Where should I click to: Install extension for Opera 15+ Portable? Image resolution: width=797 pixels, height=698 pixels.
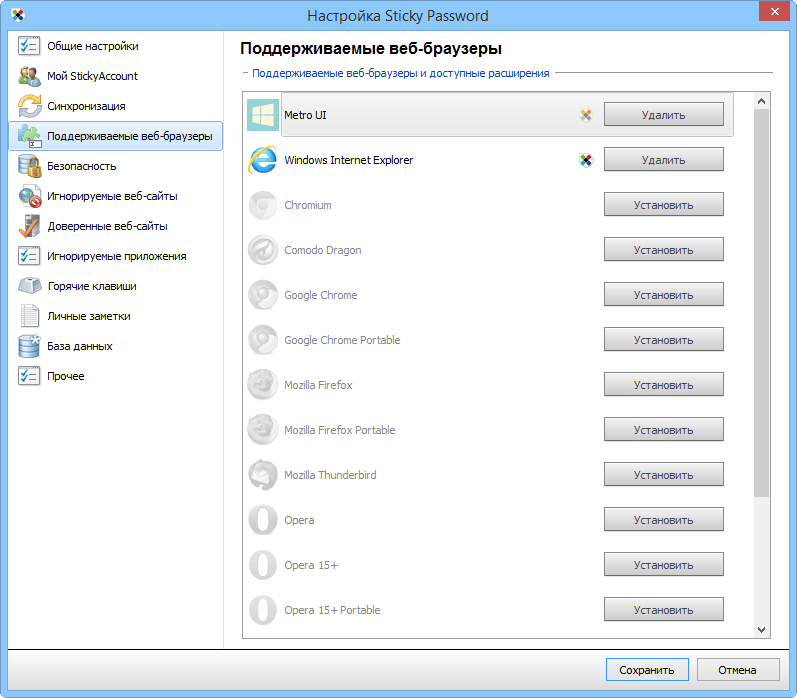(663, 609)
